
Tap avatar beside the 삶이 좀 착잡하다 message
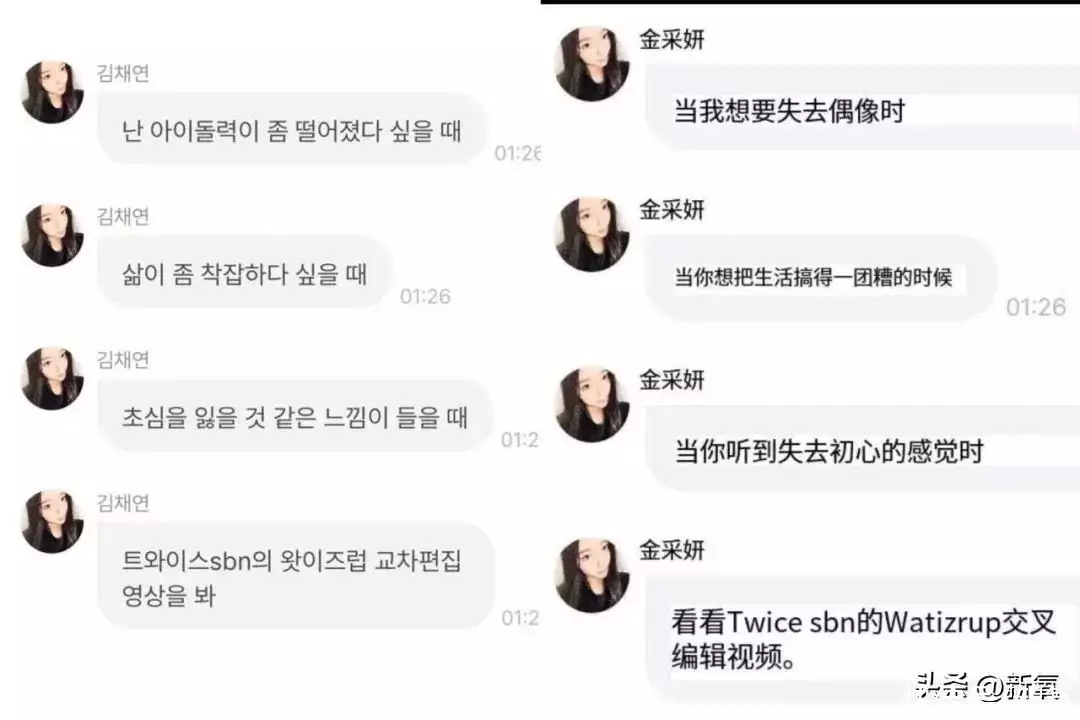(x=53, y=235)
